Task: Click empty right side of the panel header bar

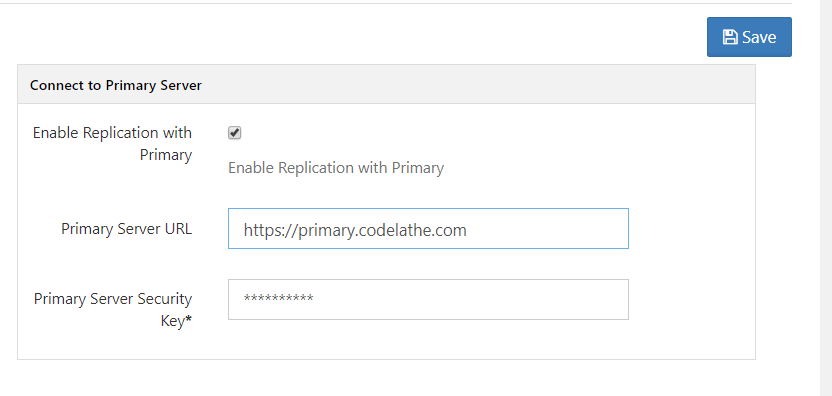Action: pos(478,84)
